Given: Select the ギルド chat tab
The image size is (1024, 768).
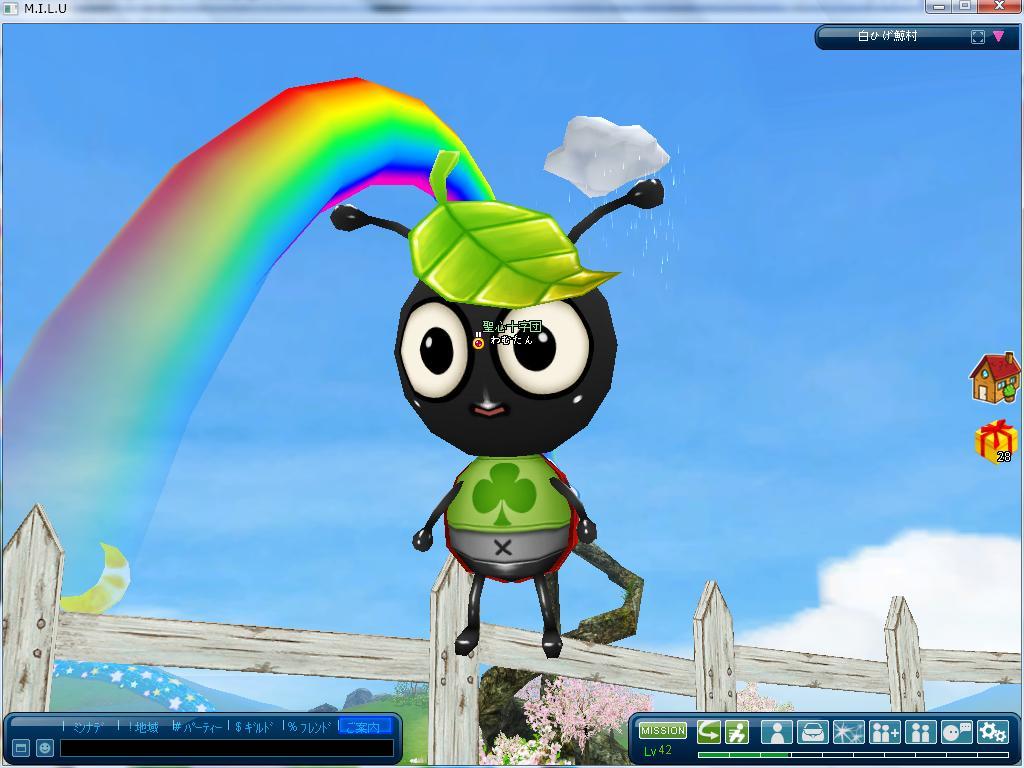Looking at the screenshot, I should coord(254,727).
